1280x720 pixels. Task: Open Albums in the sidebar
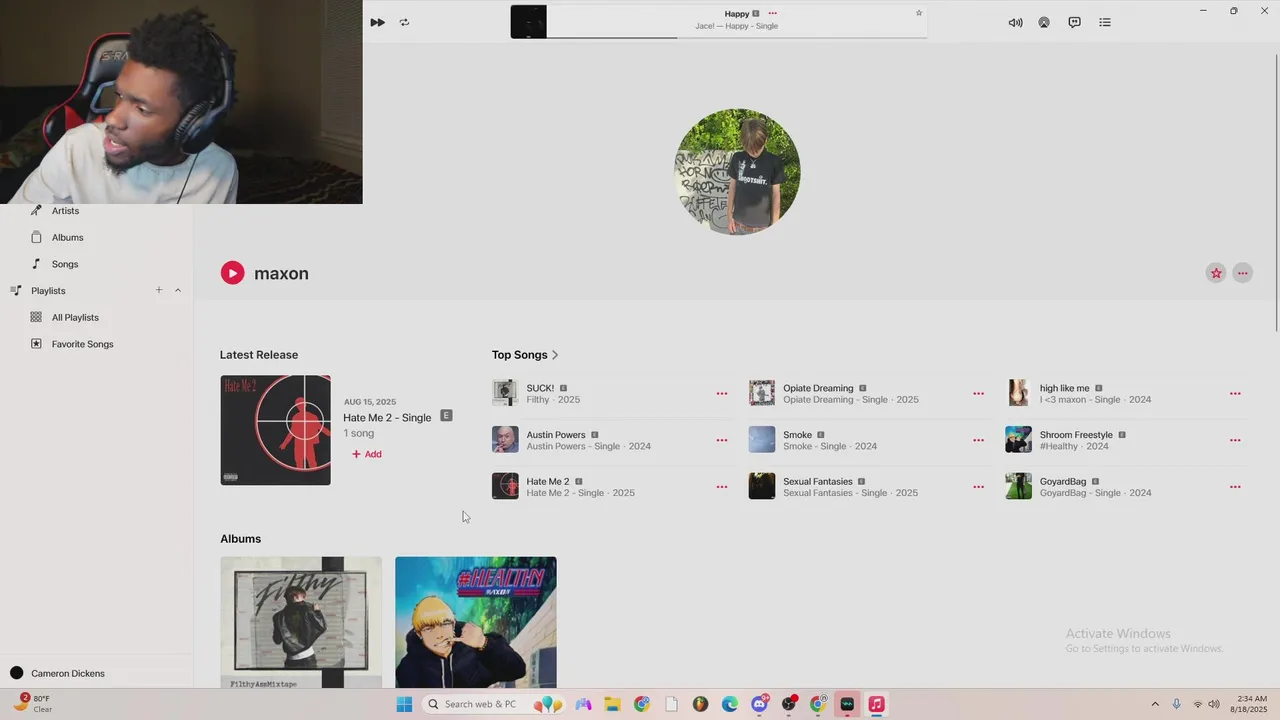(x=67, y=237)
